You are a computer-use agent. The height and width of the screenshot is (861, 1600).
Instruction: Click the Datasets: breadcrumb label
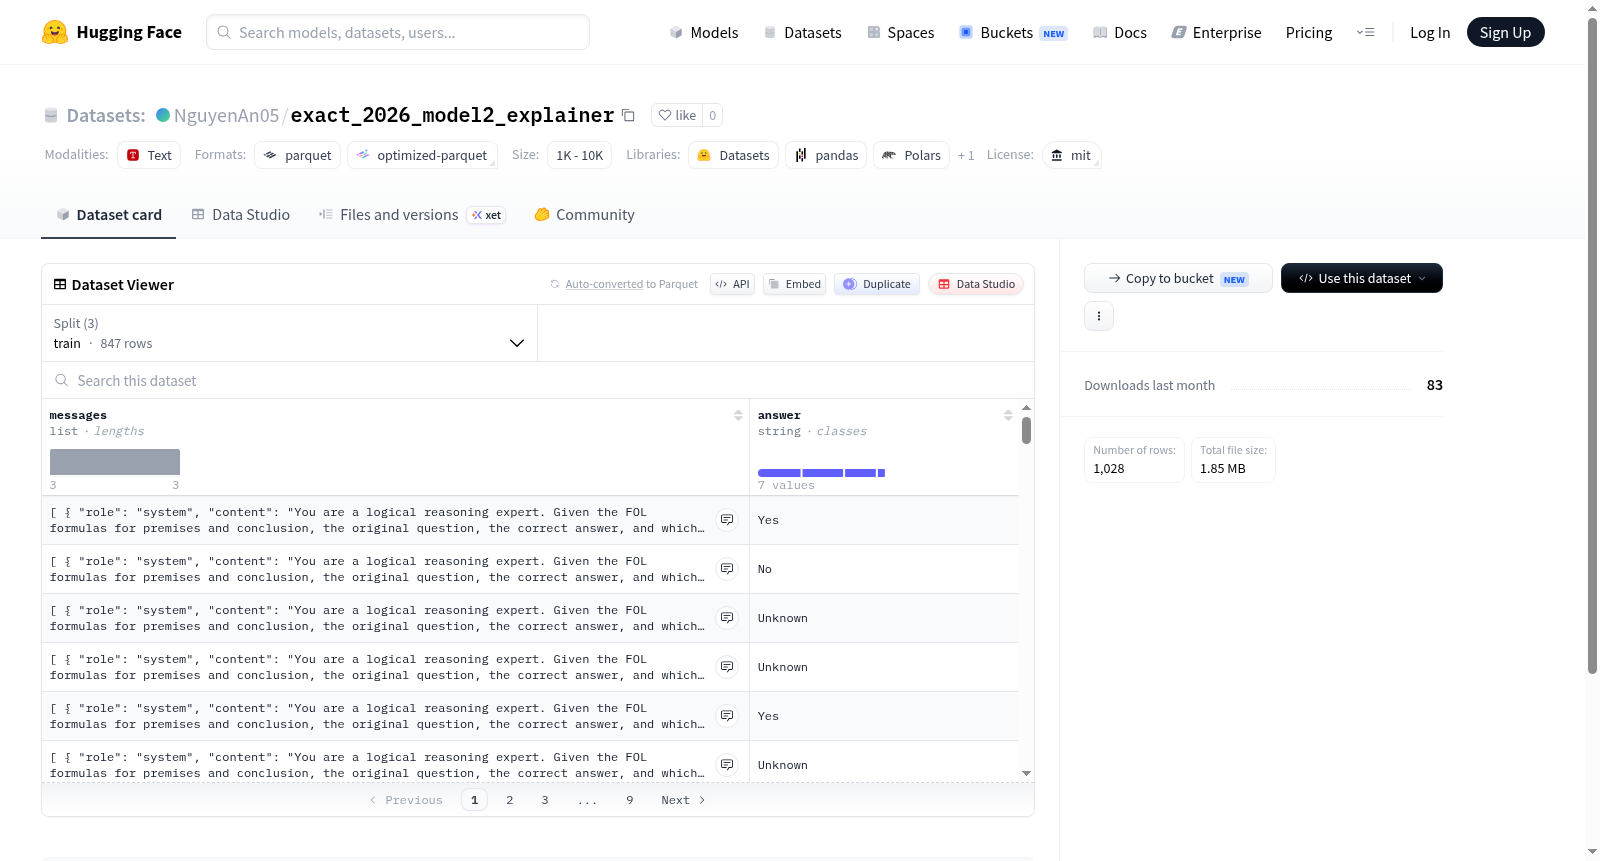coord(106,115)
